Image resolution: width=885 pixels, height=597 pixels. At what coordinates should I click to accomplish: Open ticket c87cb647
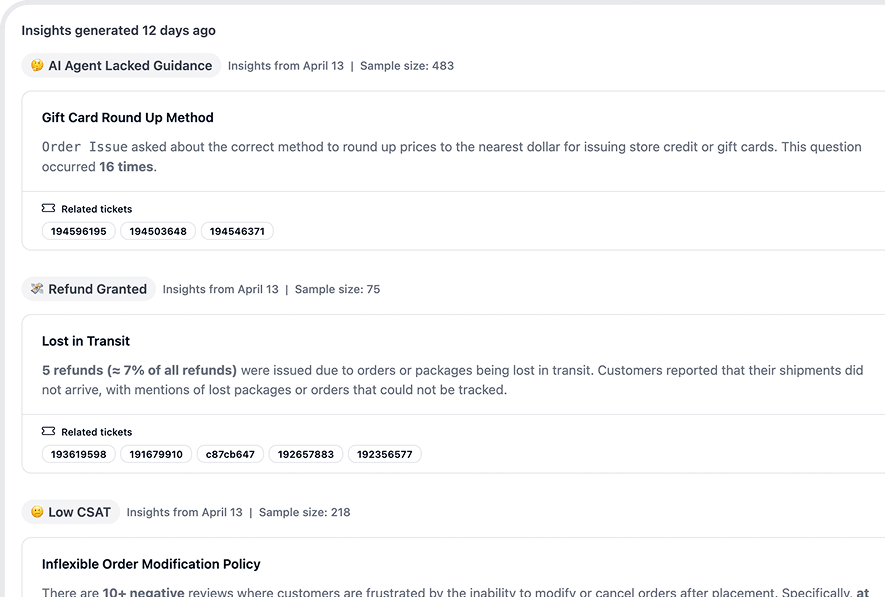(229, 453)
